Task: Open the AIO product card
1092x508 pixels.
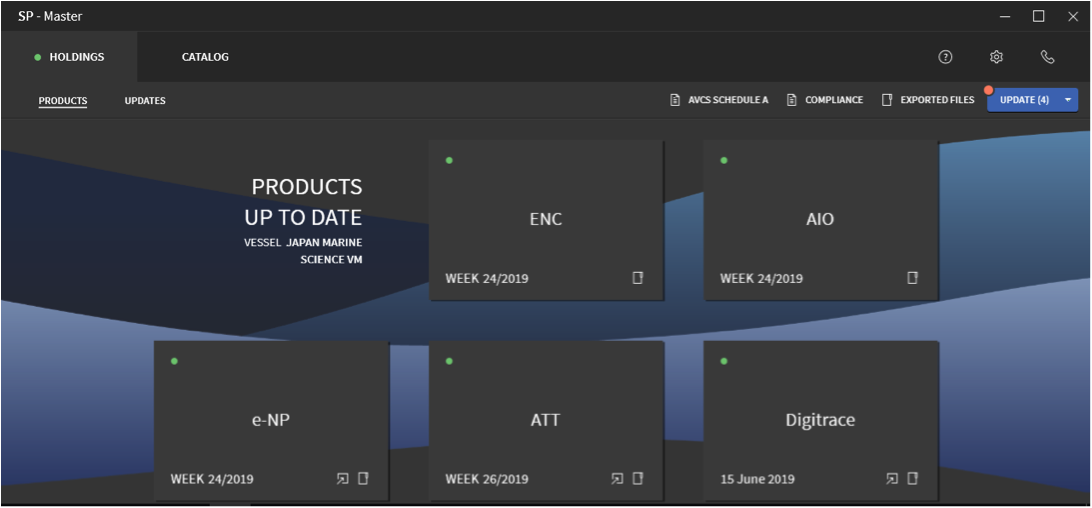Action: [x=820, y=220]
